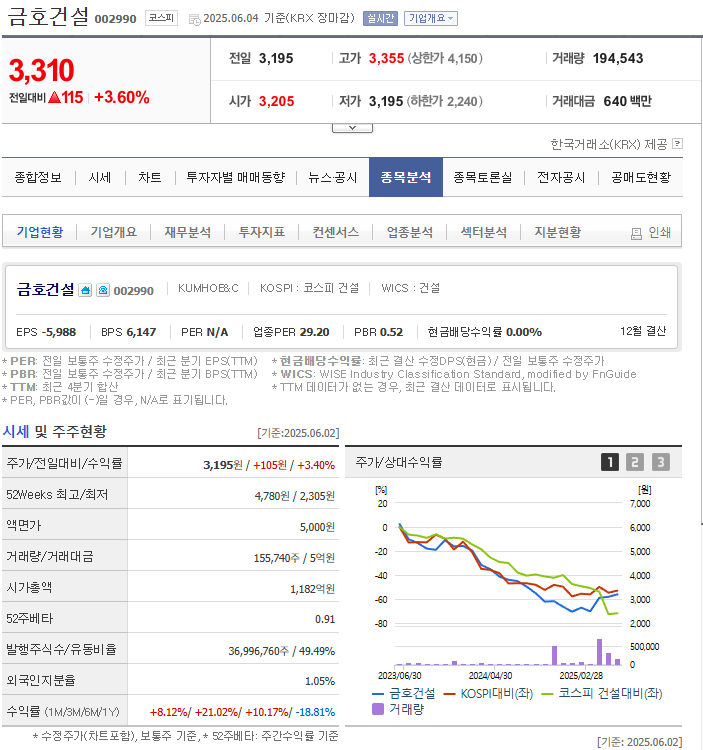Screen dimensions: 703x750
Task: Switch to chart view 3
Action: (660, 462)
